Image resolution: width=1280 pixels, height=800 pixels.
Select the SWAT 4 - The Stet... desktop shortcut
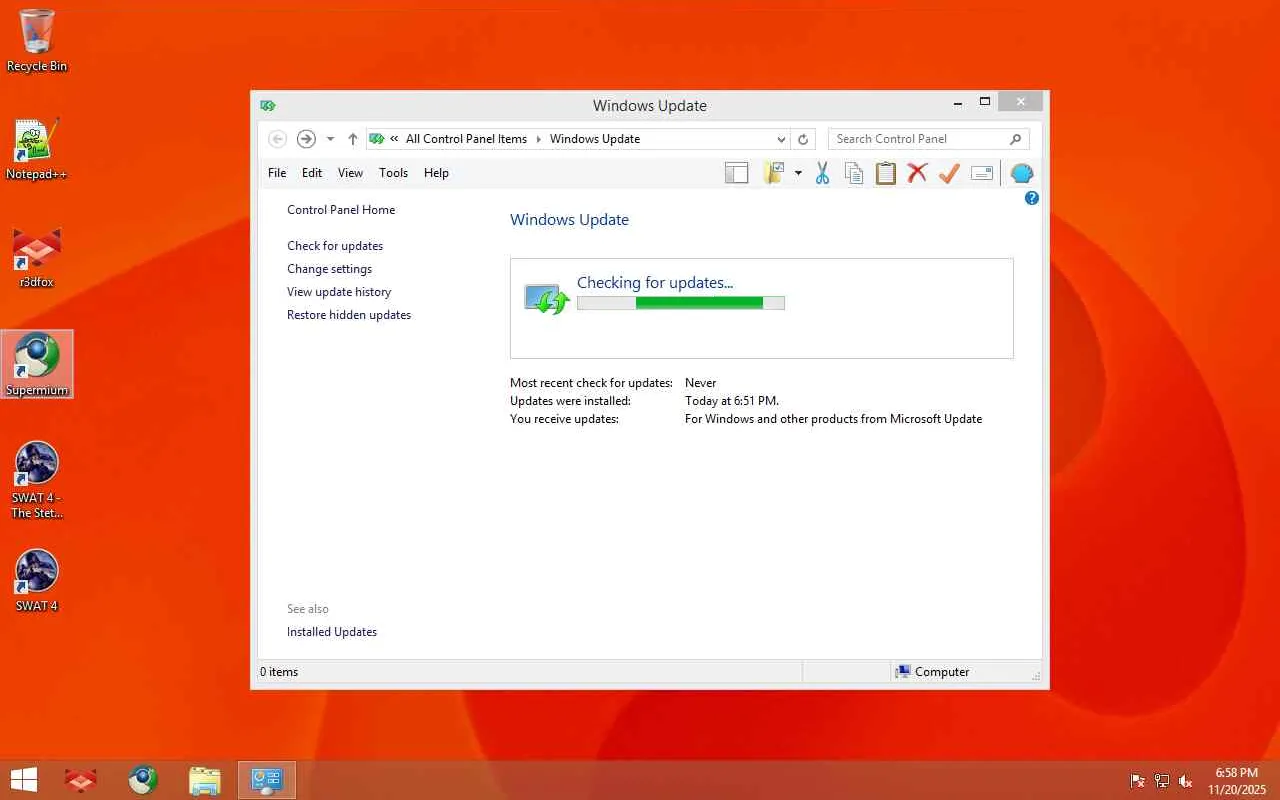pos(37,480)
